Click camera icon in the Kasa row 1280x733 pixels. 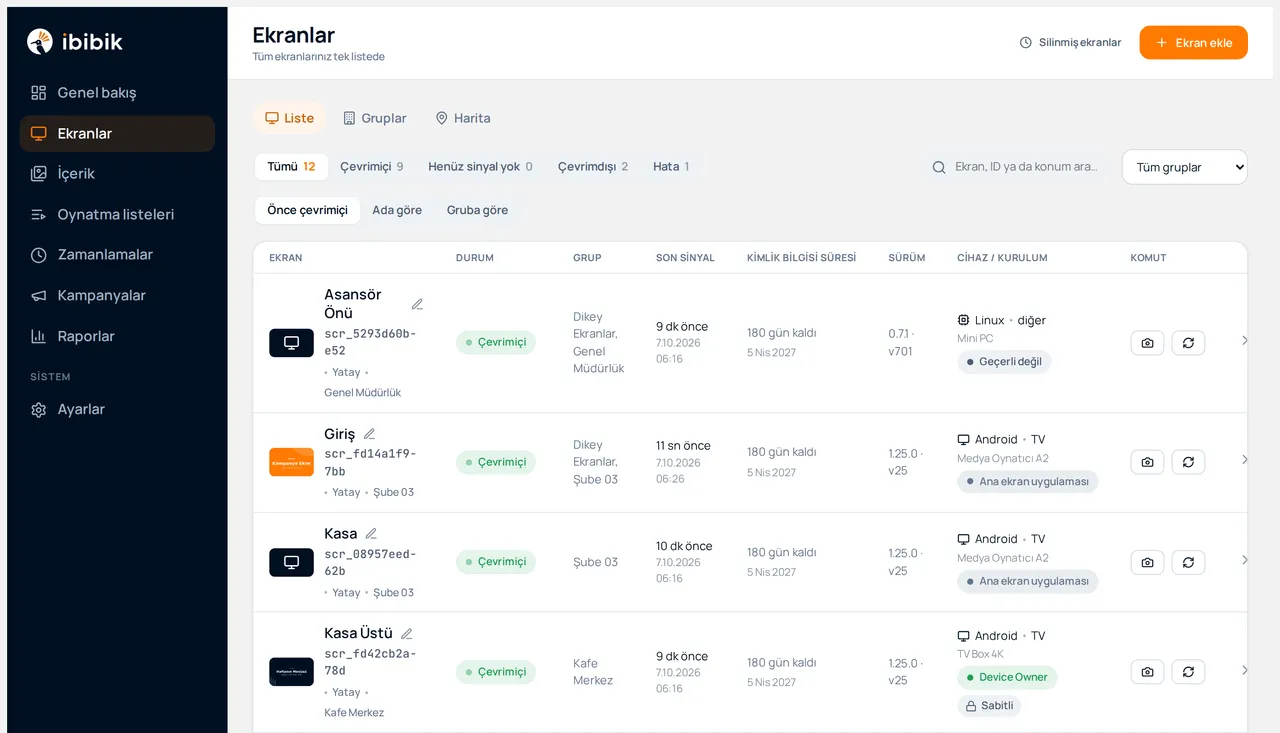pyautogui.click(x=1147, y=562)
